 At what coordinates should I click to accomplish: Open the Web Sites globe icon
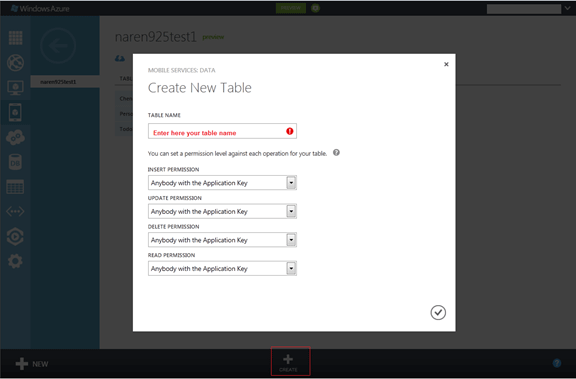click(15, 63)
